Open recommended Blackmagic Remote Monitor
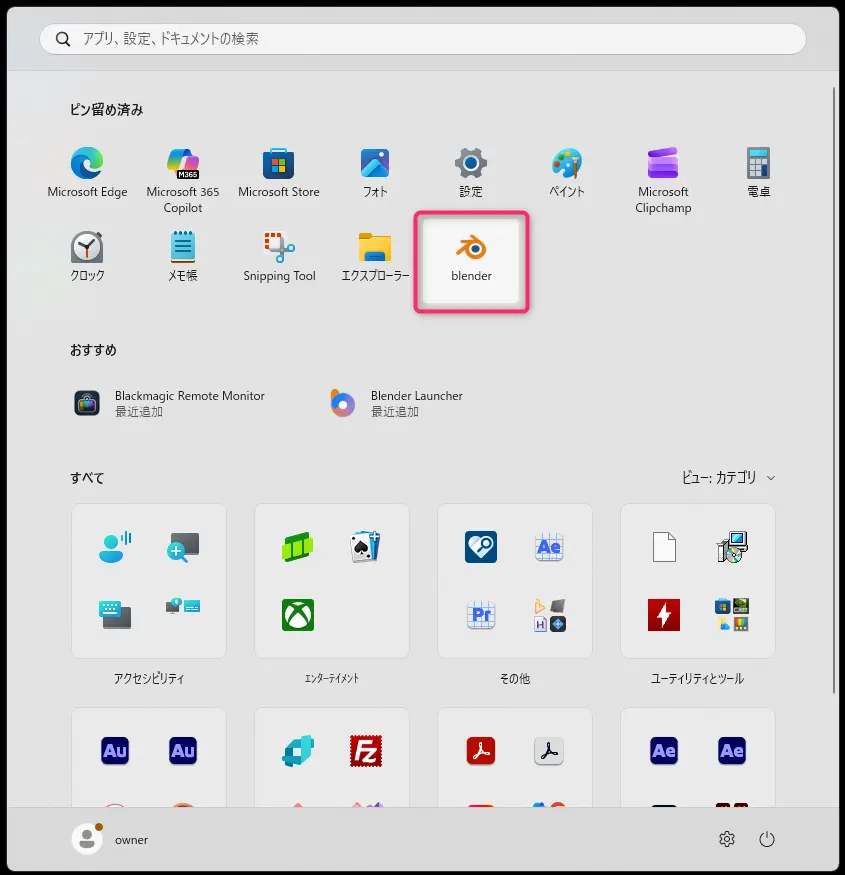 coord(169,403)
